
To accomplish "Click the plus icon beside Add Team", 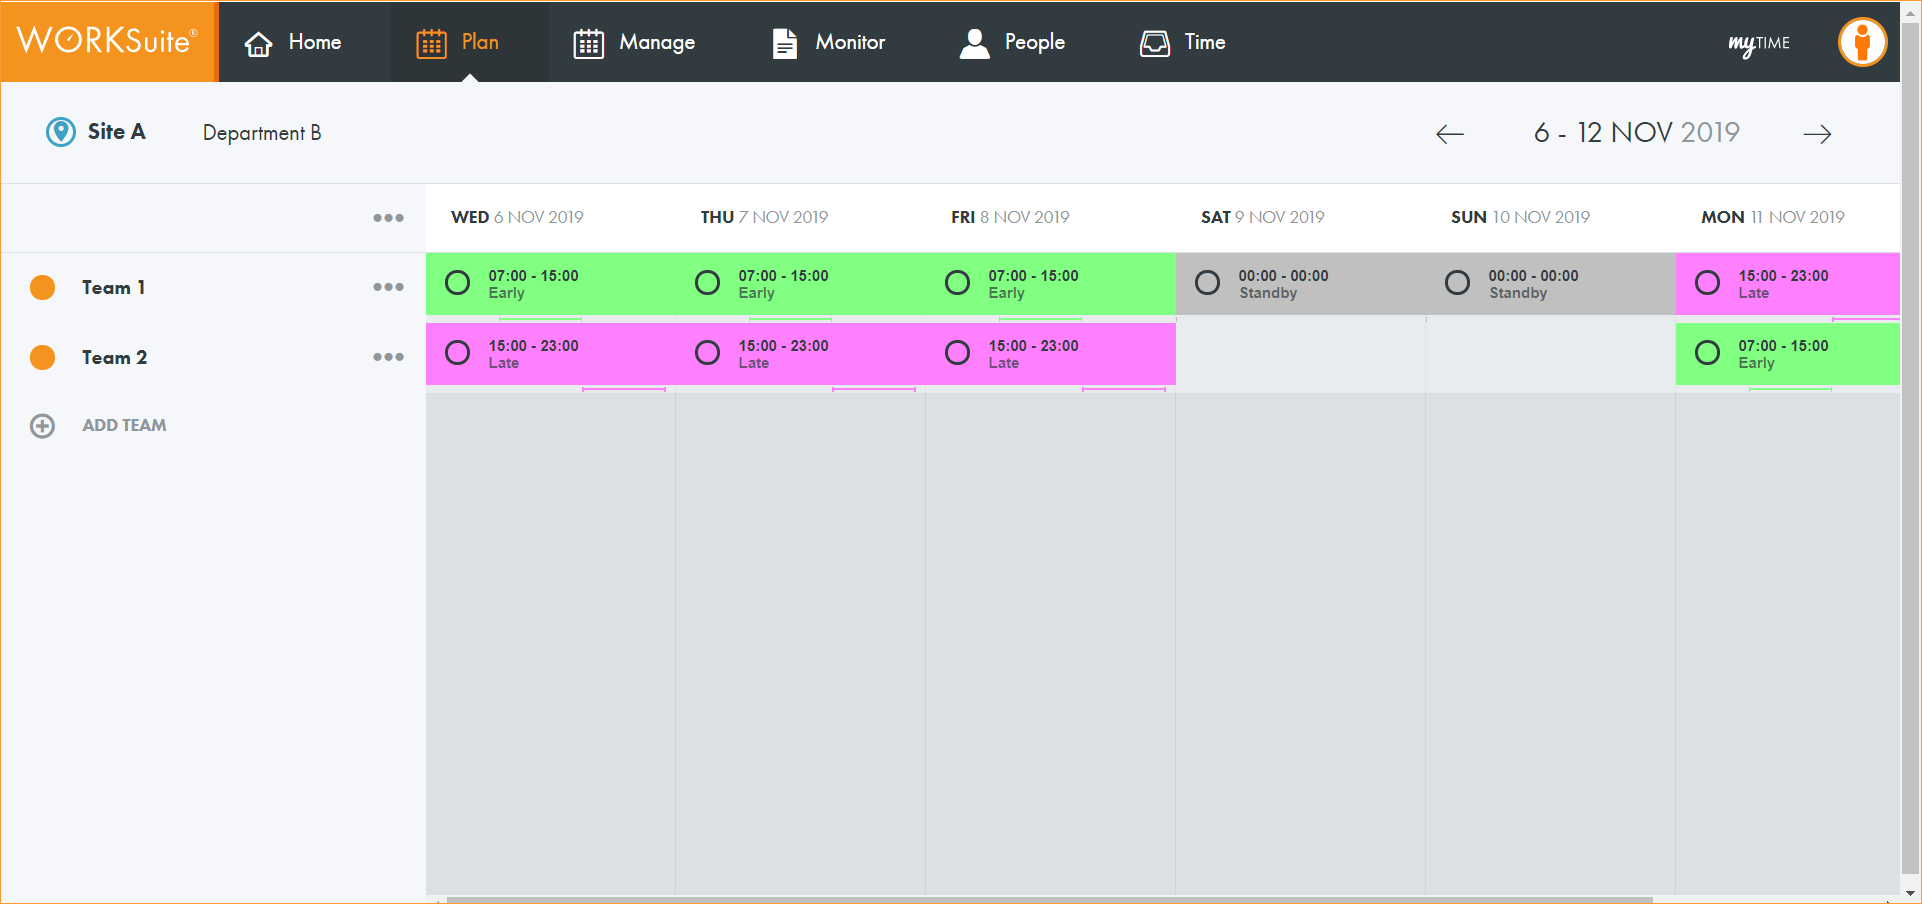I will [x=42, y=426].
